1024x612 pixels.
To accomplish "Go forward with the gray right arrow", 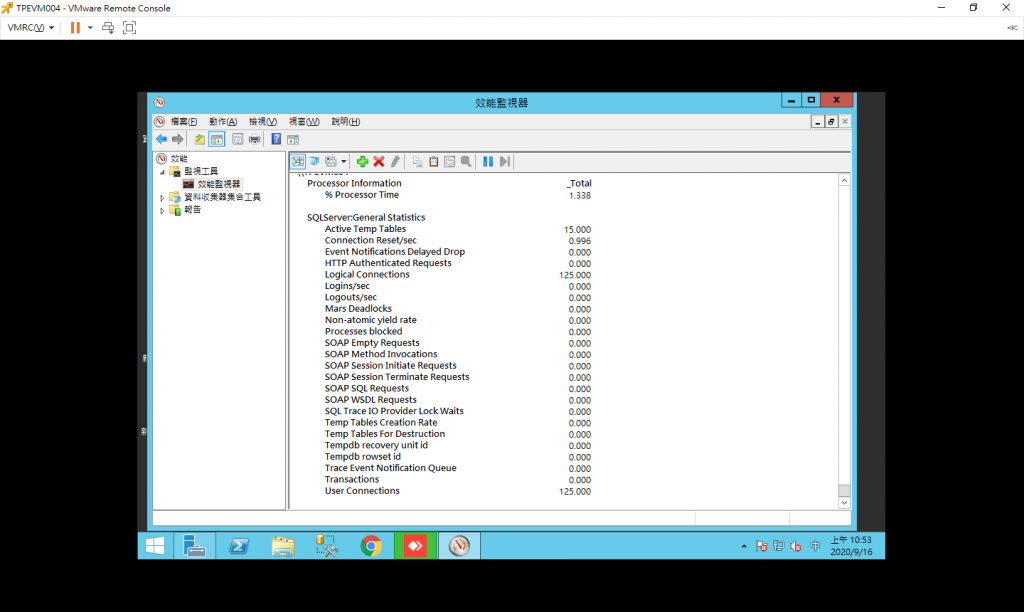I will coord(178,139).
